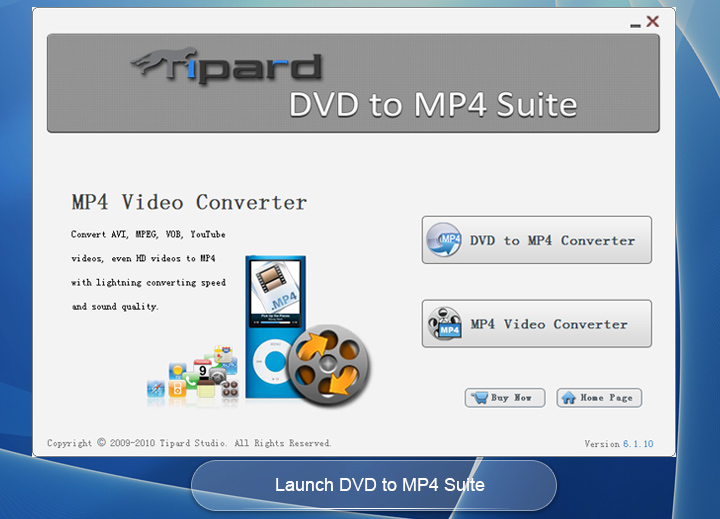This screenshot has height=519, width=720.
Task: Click the 'videos, even HD videos to MP4' line
Action: [143, 258]
